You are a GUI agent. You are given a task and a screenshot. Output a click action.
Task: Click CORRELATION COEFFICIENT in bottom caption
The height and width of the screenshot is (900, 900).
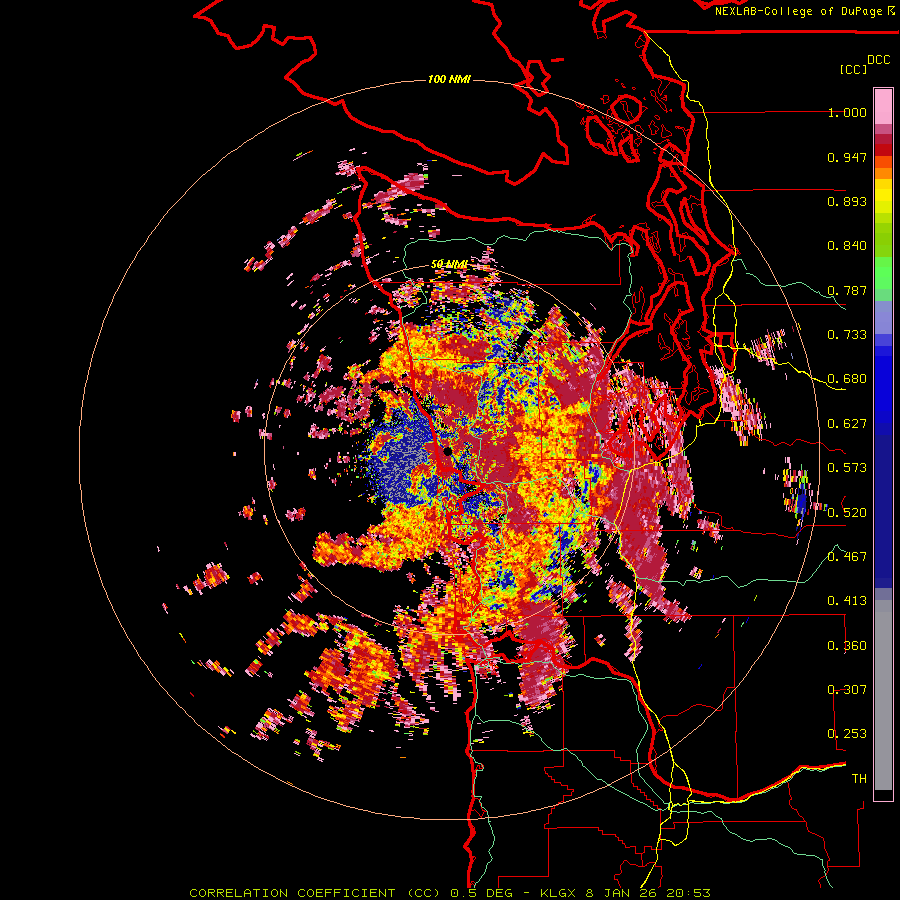coord(292,893)
